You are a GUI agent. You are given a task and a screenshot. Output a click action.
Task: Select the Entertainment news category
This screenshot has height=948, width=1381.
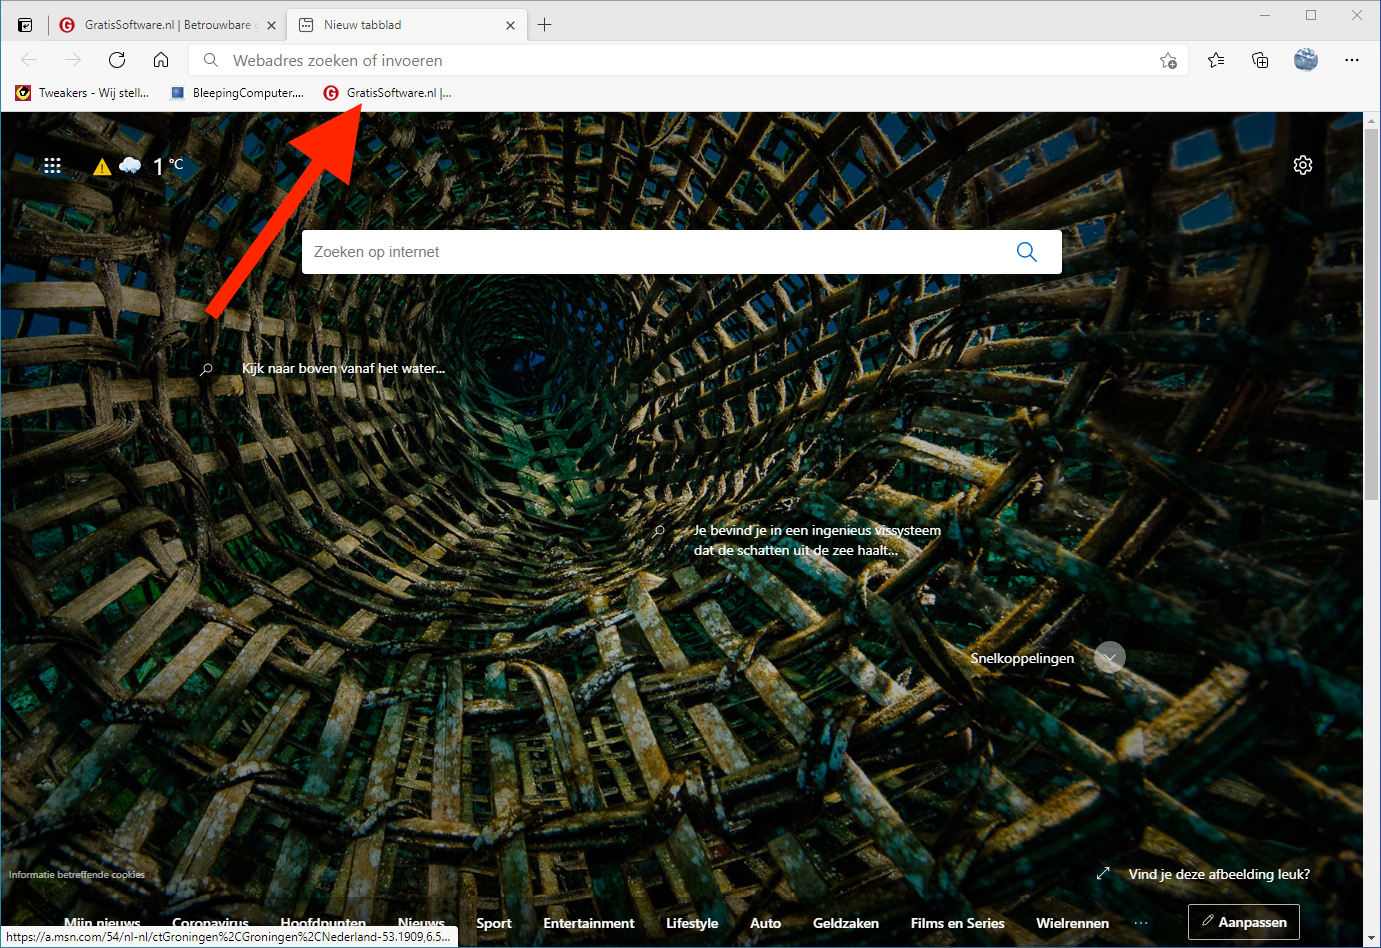click(x=588, y=923)
